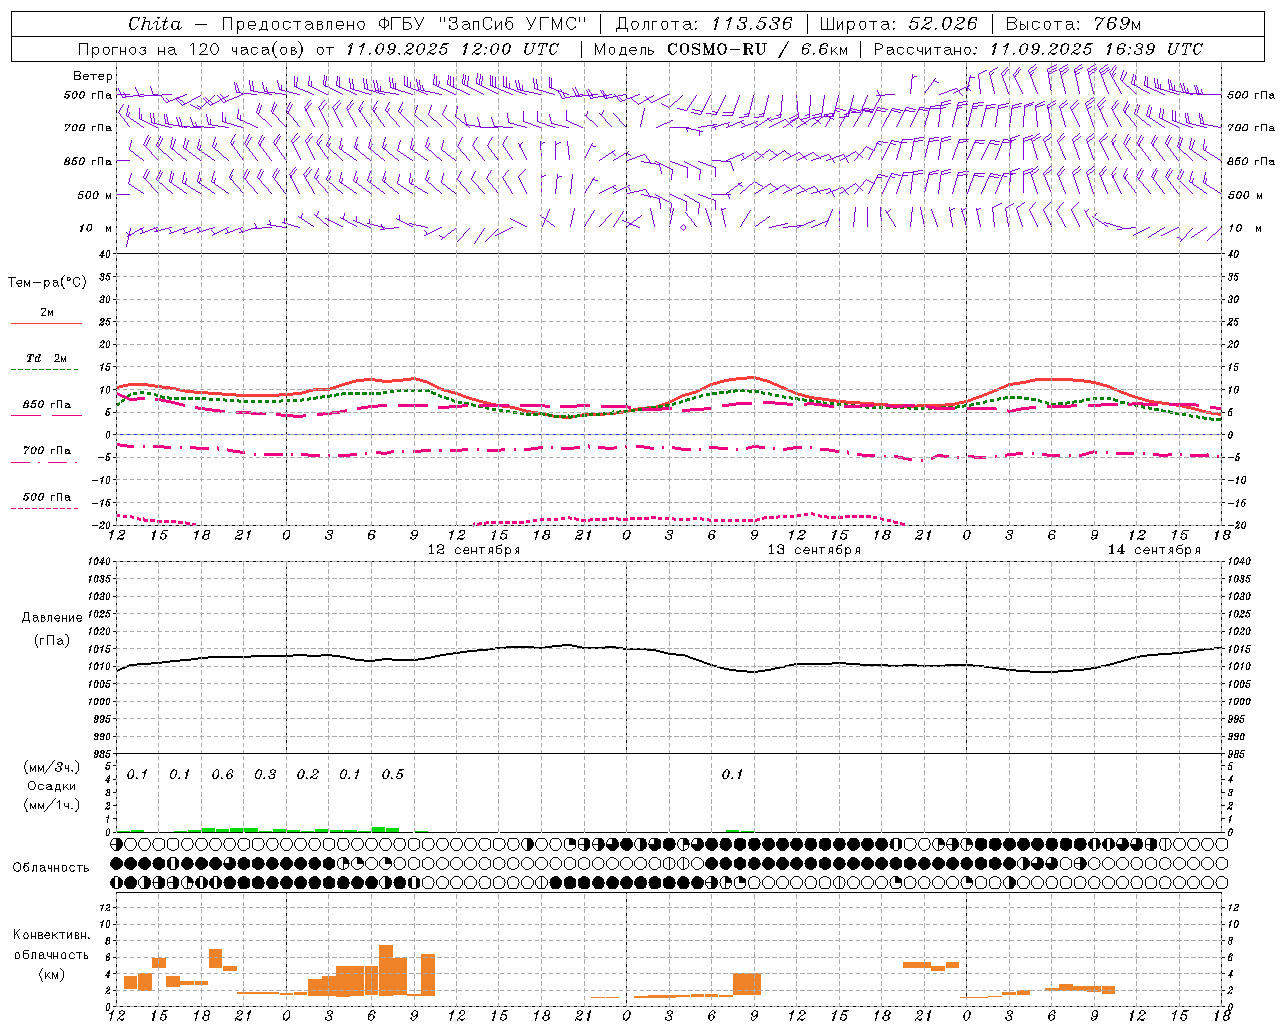Click the "(мм/3ч.)" precipitation unit label
Viewport: 1280px width, 1024px height.
tap(51, 767)
